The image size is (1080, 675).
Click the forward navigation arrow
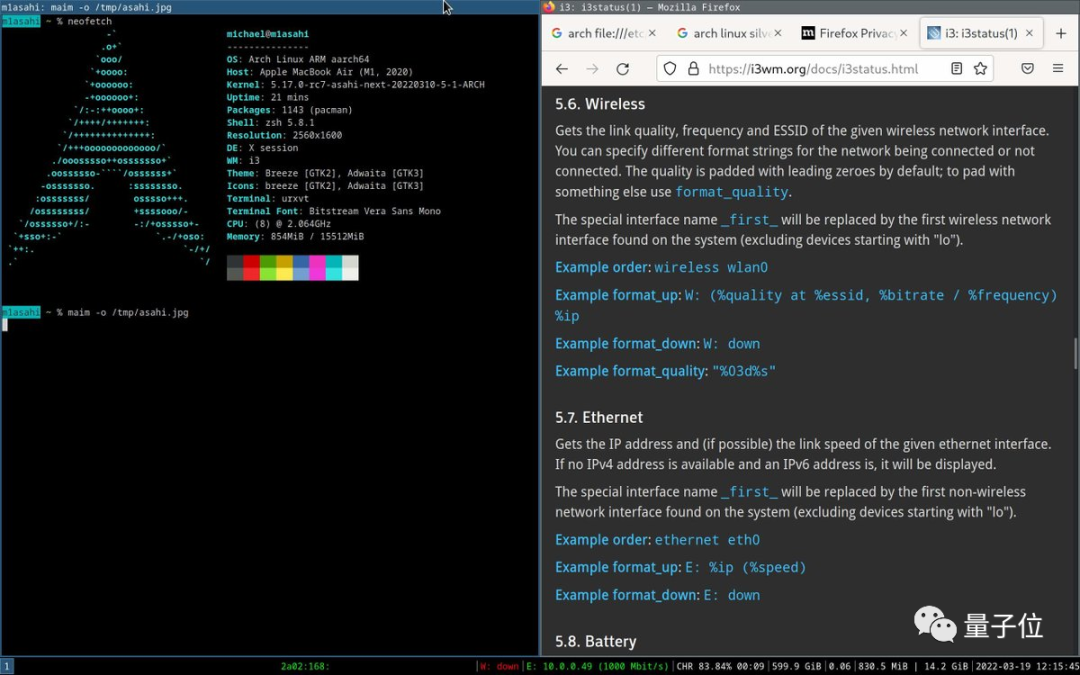(x=592, y=69)
